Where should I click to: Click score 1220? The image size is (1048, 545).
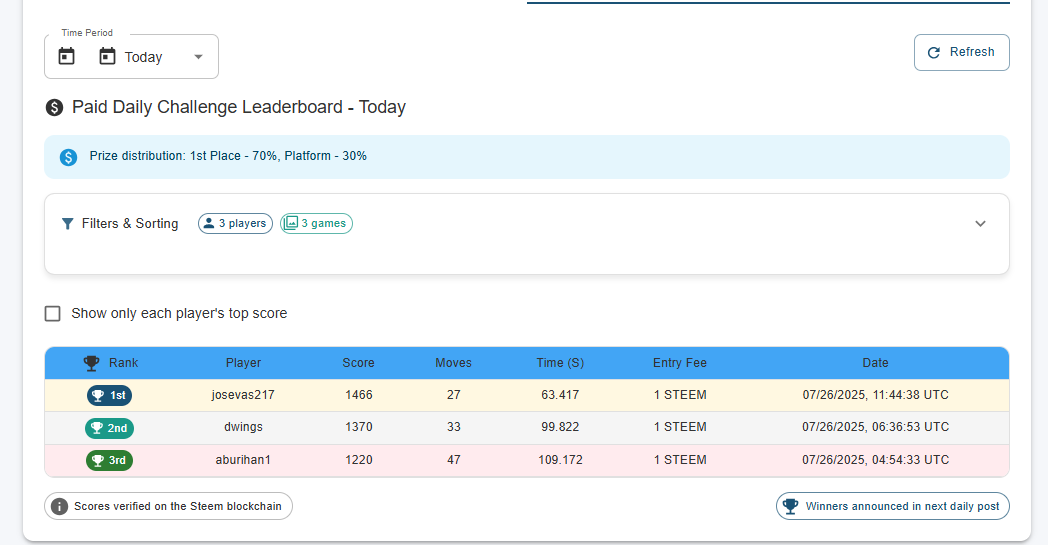click(359, 460)
